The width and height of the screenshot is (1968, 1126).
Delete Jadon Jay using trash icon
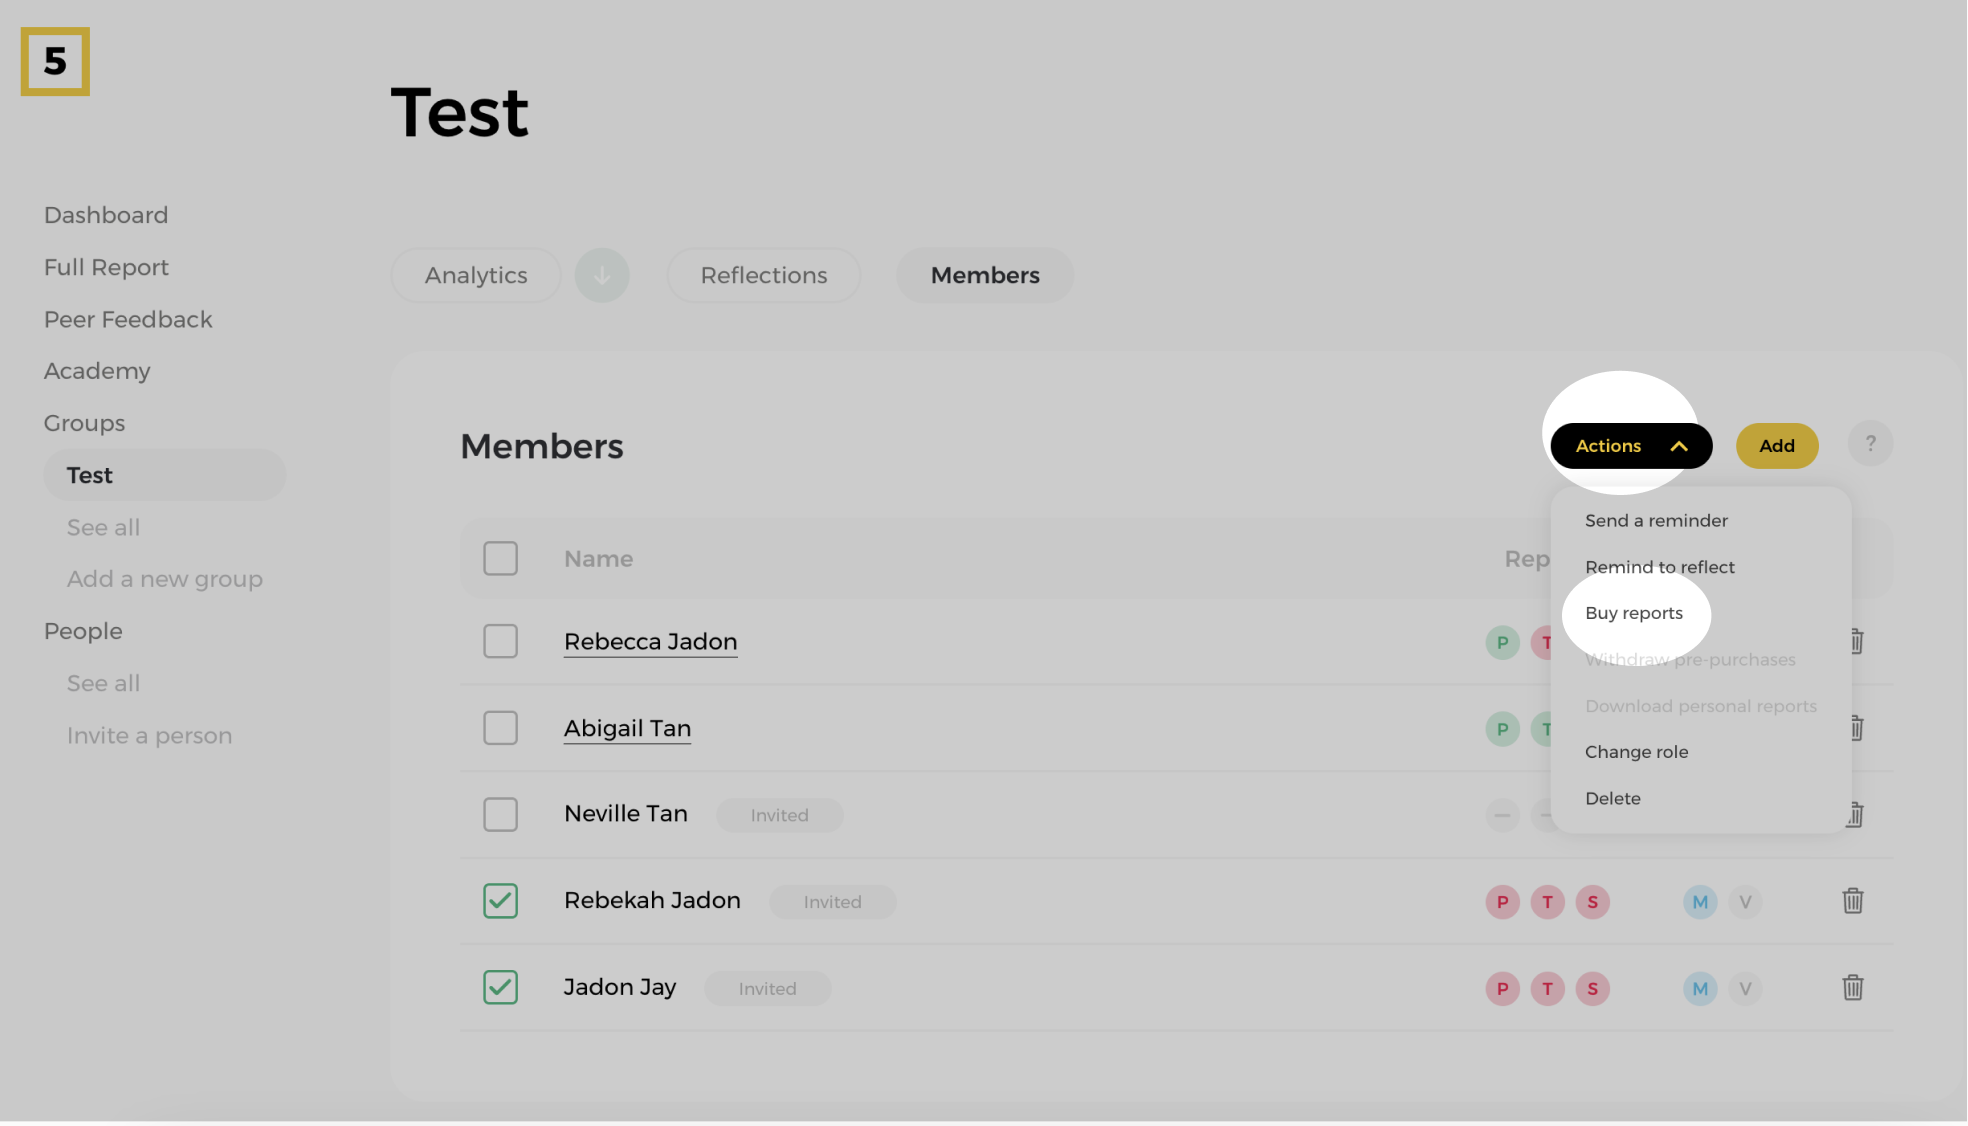[x=1852, y=988]
